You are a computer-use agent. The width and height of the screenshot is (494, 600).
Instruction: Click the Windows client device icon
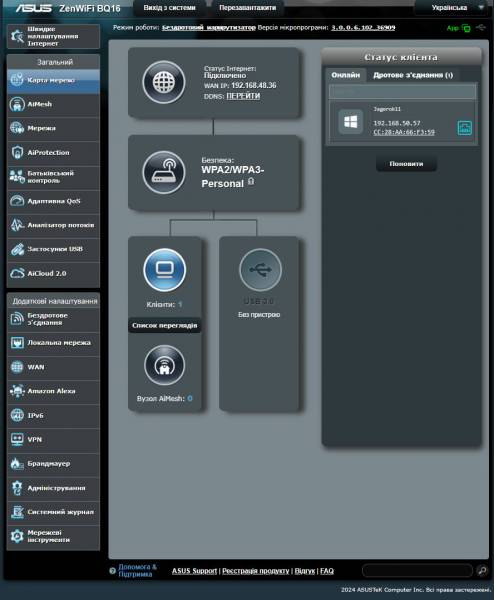(x=351, y=122)
